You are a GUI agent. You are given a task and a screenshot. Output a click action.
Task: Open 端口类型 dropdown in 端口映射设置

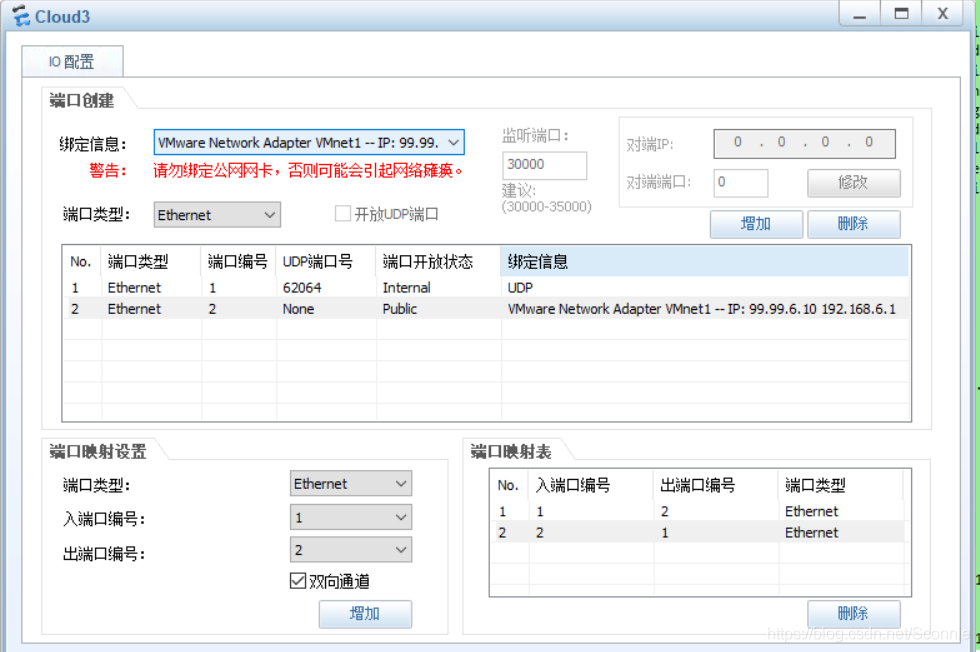351,484
